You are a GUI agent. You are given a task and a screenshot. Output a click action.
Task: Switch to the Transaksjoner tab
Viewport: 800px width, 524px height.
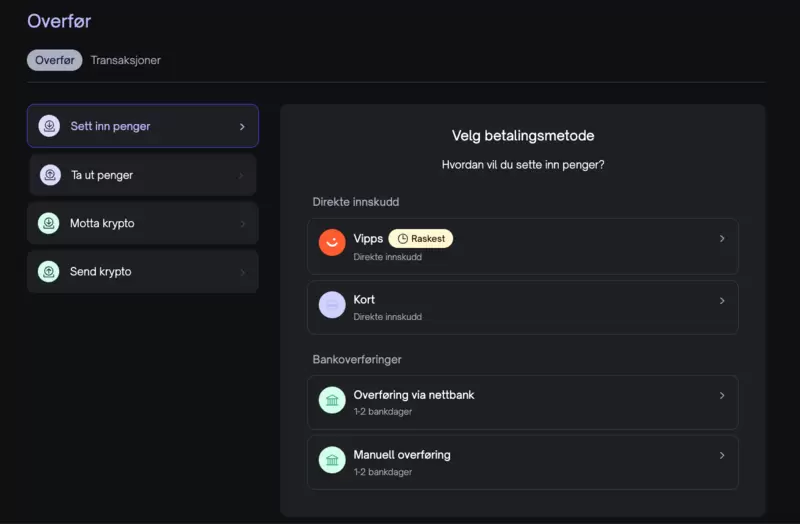126,60
